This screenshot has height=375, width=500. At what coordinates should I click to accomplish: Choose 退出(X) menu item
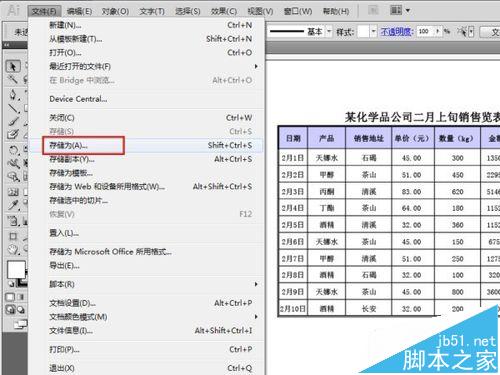pyautogui.click(x=147, y=368)
